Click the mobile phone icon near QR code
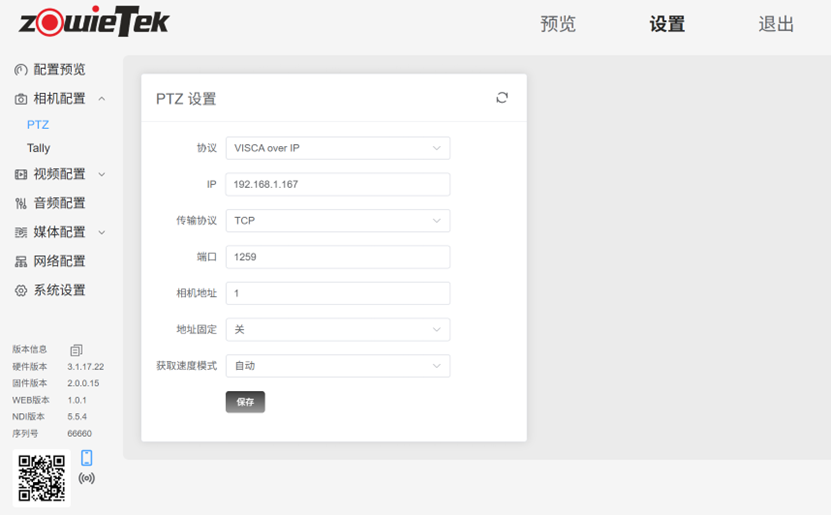This screenshot has width=831, height=515. 87,458
